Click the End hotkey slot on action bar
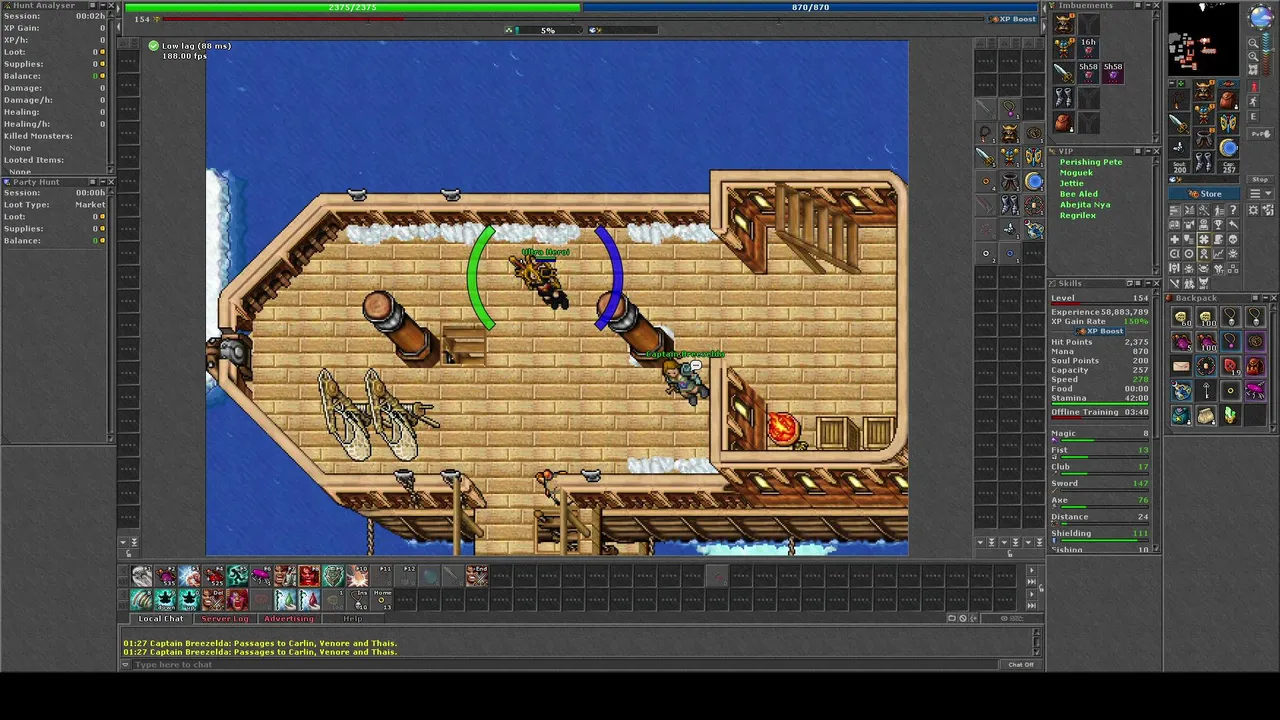The width and height of the screenshot is (1280, 720). (478, 575)
